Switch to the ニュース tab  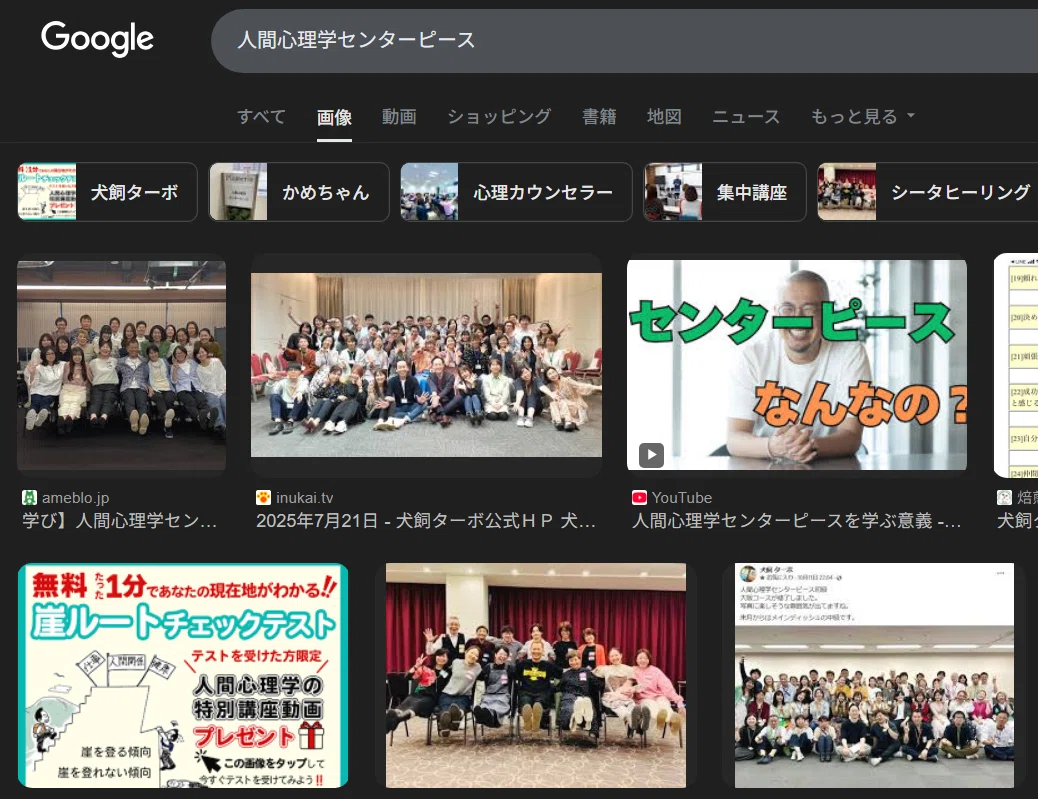pos(746,117)
